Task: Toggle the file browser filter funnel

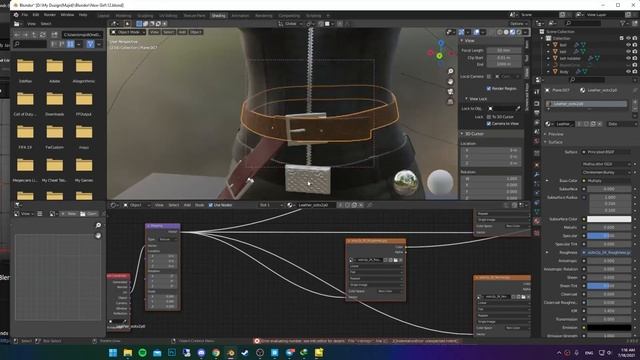Action: pos(91,44)
